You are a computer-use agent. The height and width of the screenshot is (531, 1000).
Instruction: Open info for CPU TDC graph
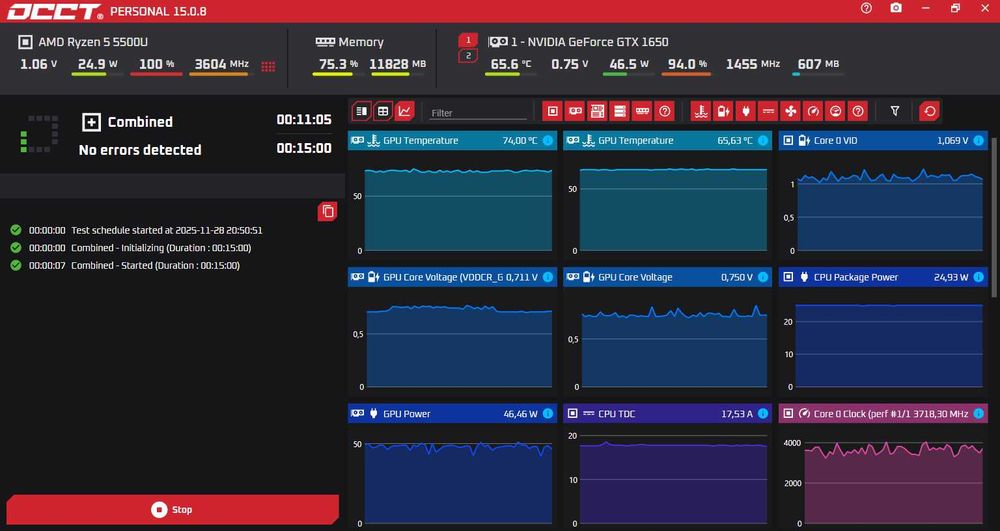[x=763, y=414]
